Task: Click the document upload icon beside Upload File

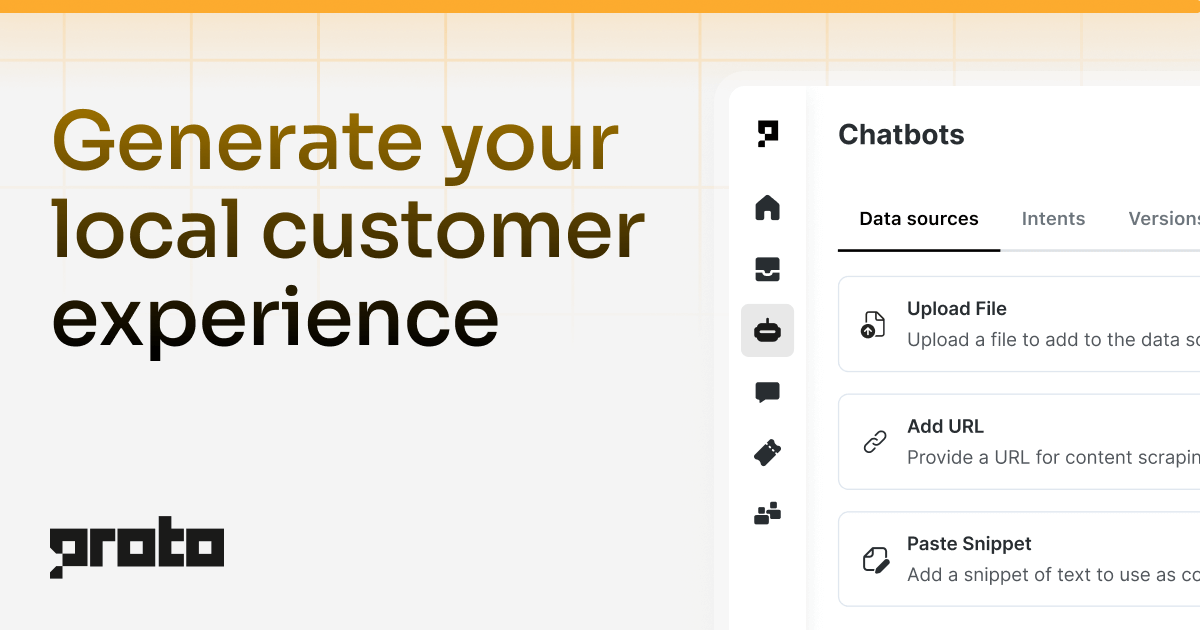Action: coord(871,324)
